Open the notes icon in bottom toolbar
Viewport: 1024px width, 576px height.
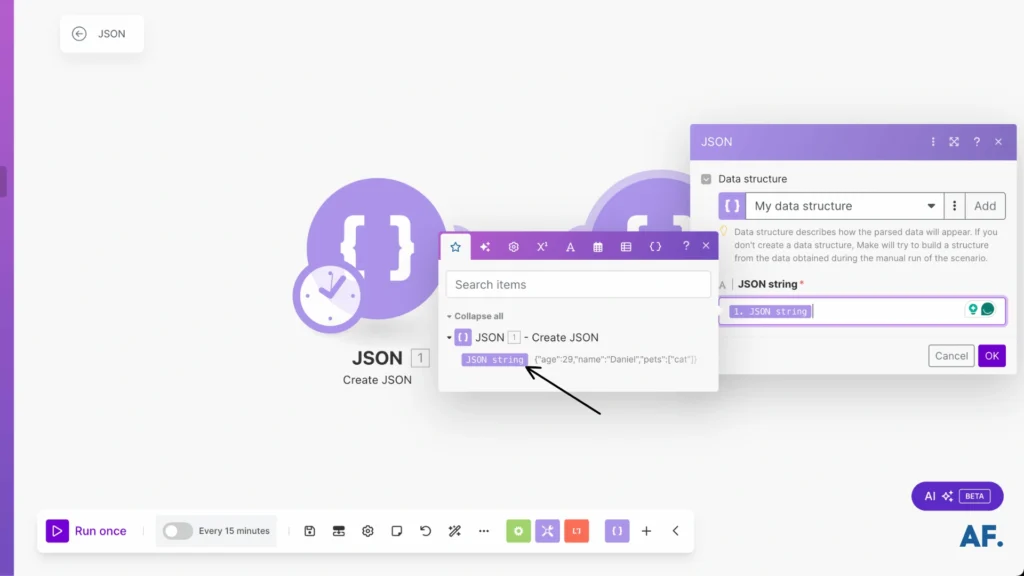(x=396, y=531)
